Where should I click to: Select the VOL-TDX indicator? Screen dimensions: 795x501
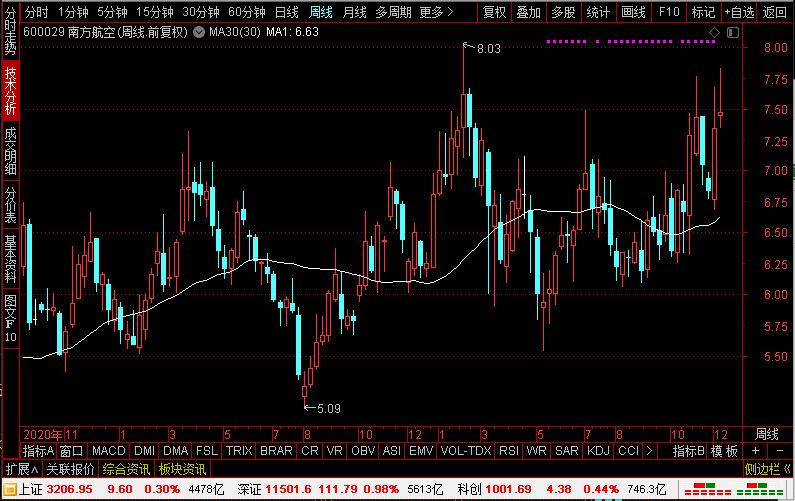click(x=466, y=451)
